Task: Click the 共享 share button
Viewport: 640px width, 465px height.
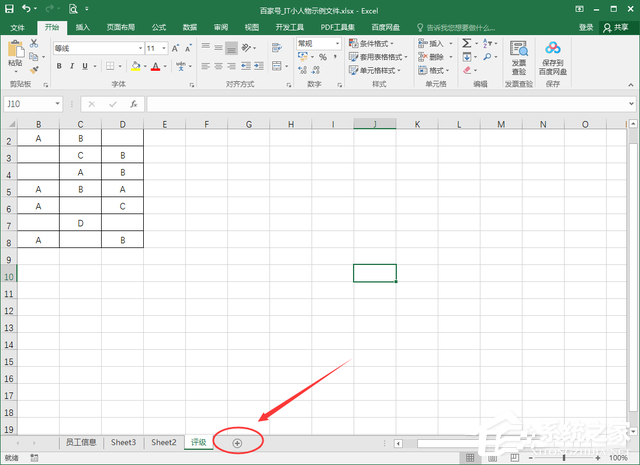Action: pyautogui.click(x=620, y=27)
